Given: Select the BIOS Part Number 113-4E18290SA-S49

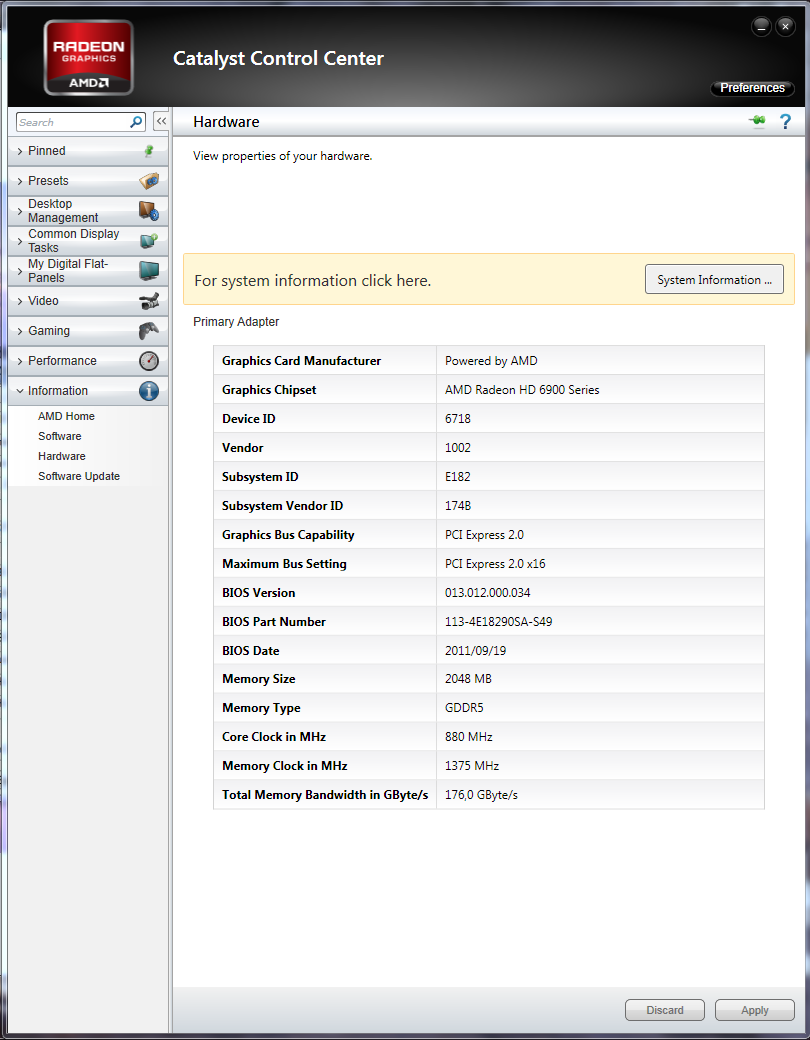Looking at the screenshot, I should pos(498,621).
